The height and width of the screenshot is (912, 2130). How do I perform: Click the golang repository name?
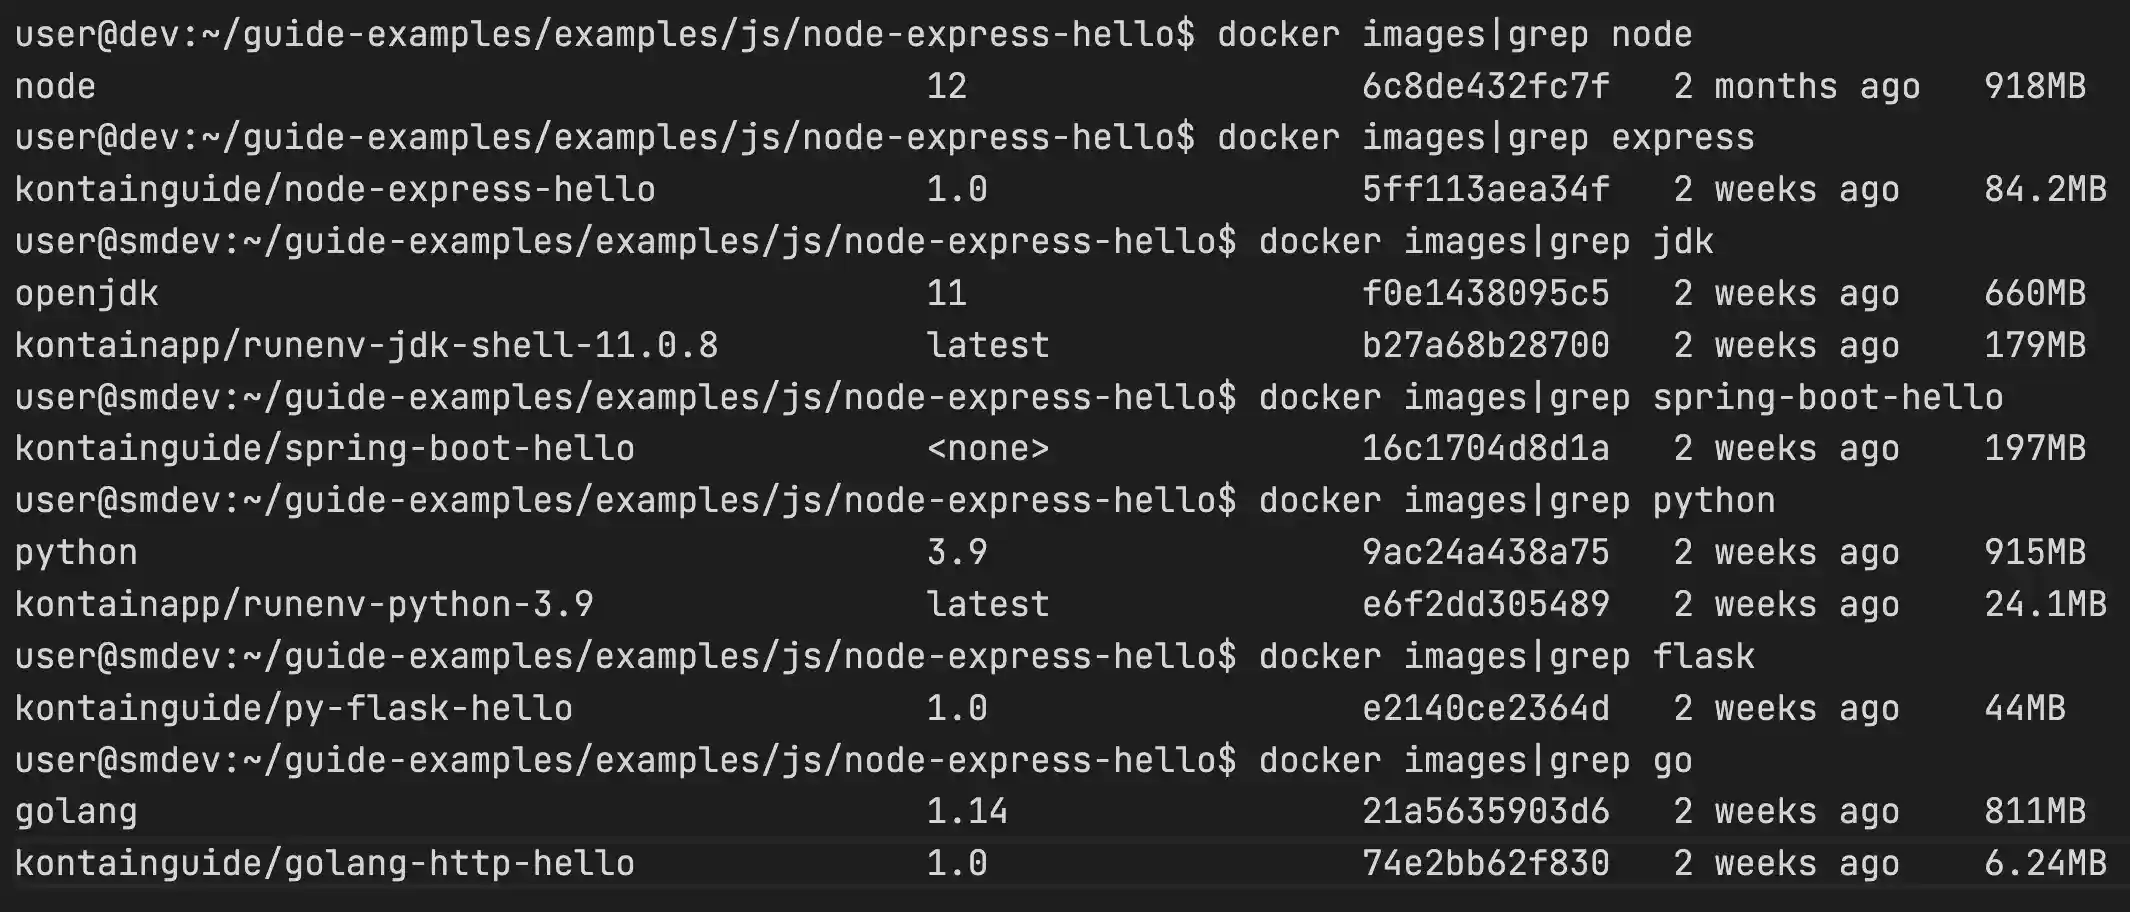coord(76,812)
